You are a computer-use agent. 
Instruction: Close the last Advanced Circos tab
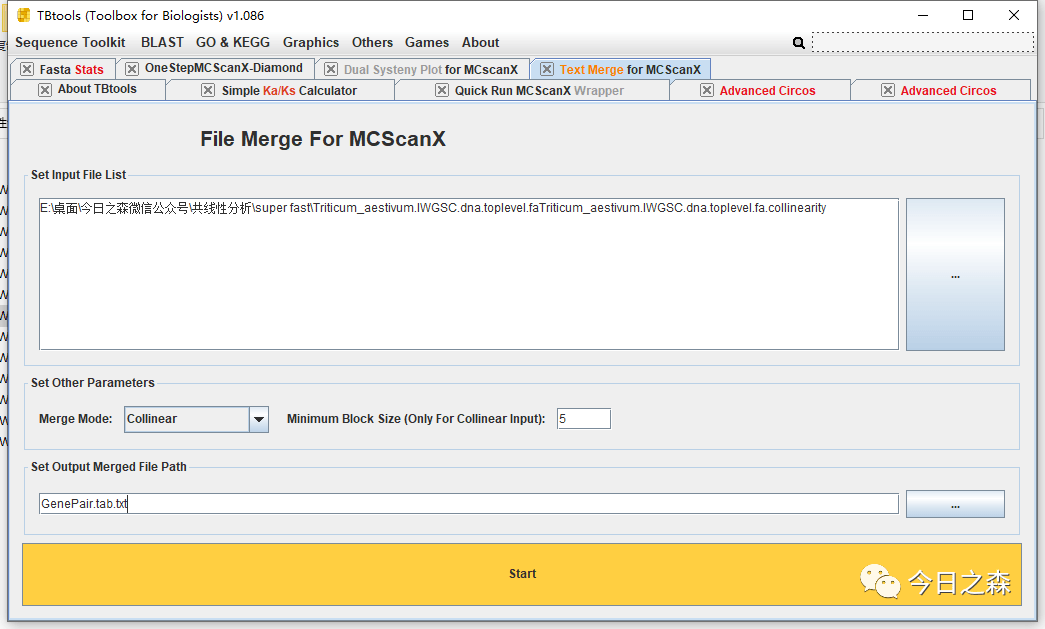click(x=888, y=90)
